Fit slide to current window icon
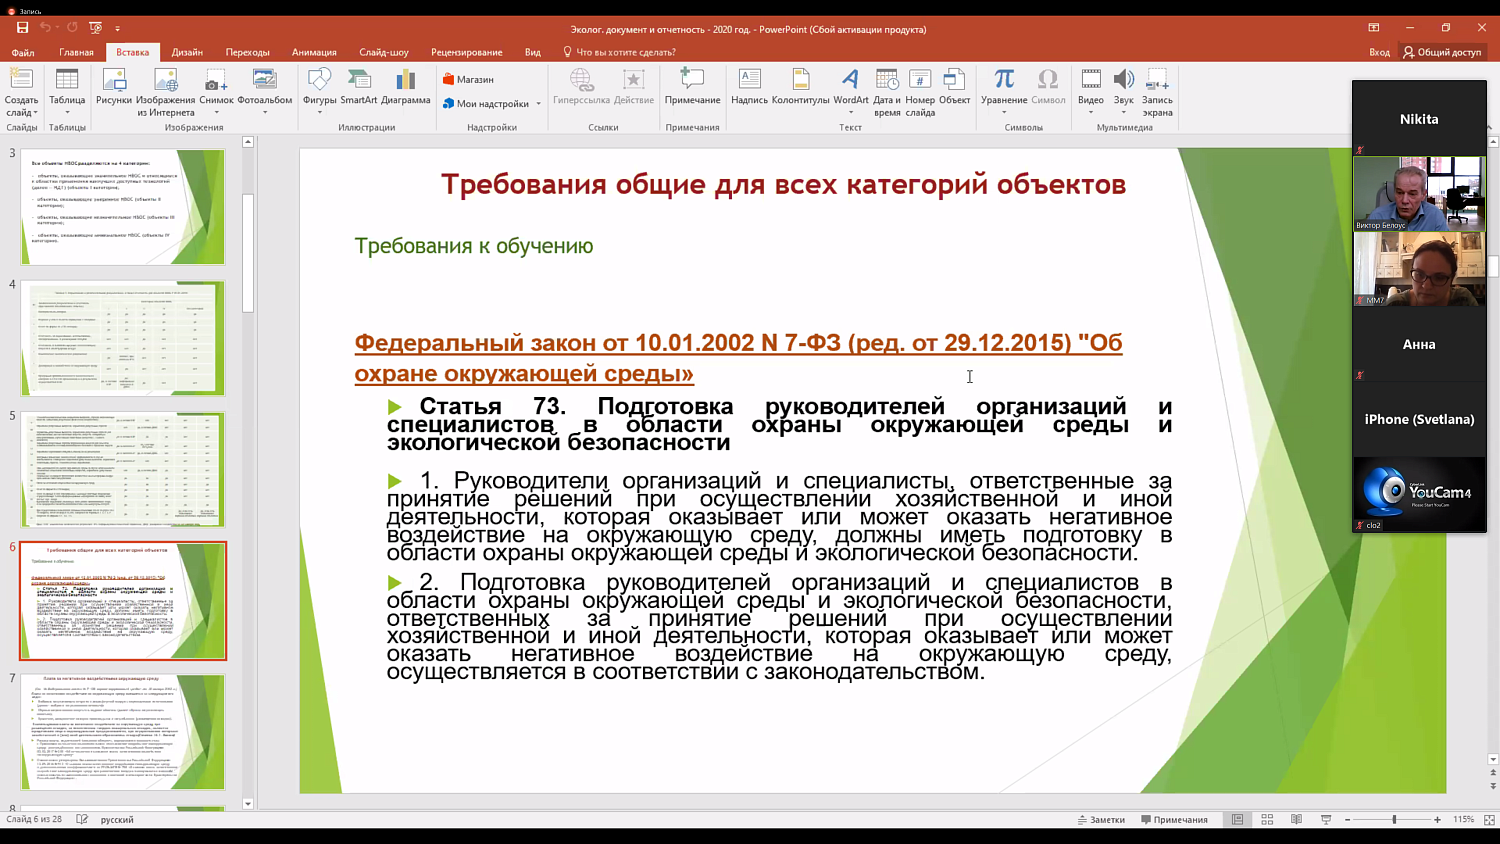The width and height of the screenshot is (1500, 844). [1489, 819]
